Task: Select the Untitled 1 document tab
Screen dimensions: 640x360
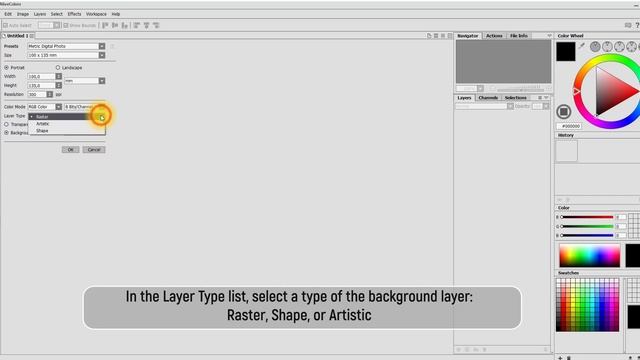Action: tap(18, 36)
